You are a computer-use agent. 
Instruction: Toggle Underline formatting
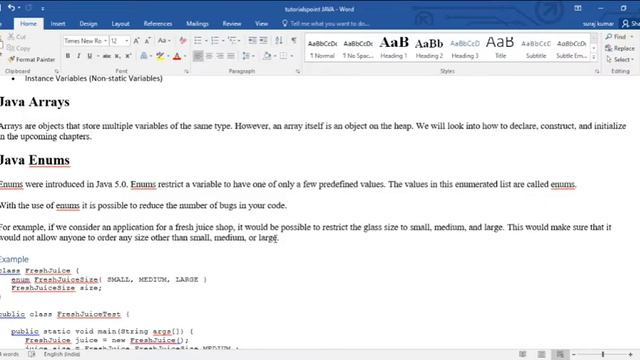pyautogui.click(x=89, y=56)
